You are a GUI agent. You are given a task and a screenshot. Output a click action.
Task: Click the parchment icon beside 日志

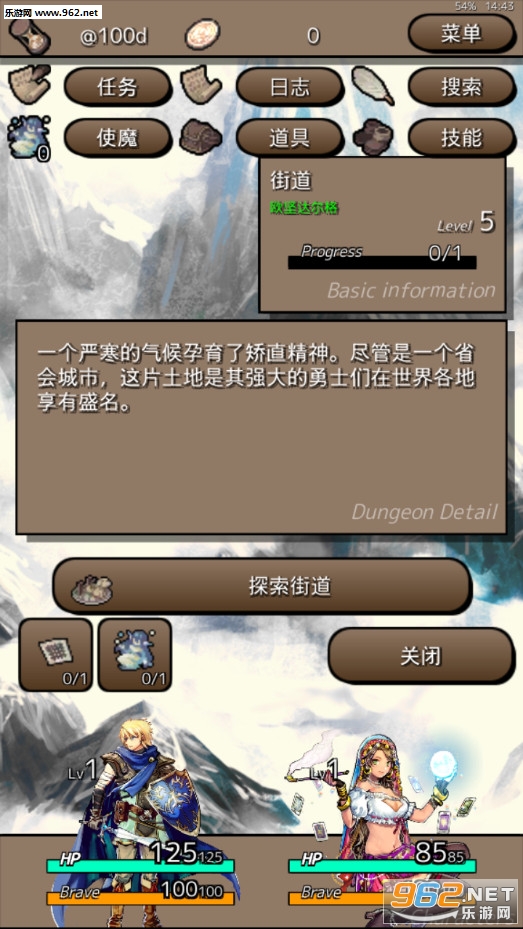pos(201,87)
